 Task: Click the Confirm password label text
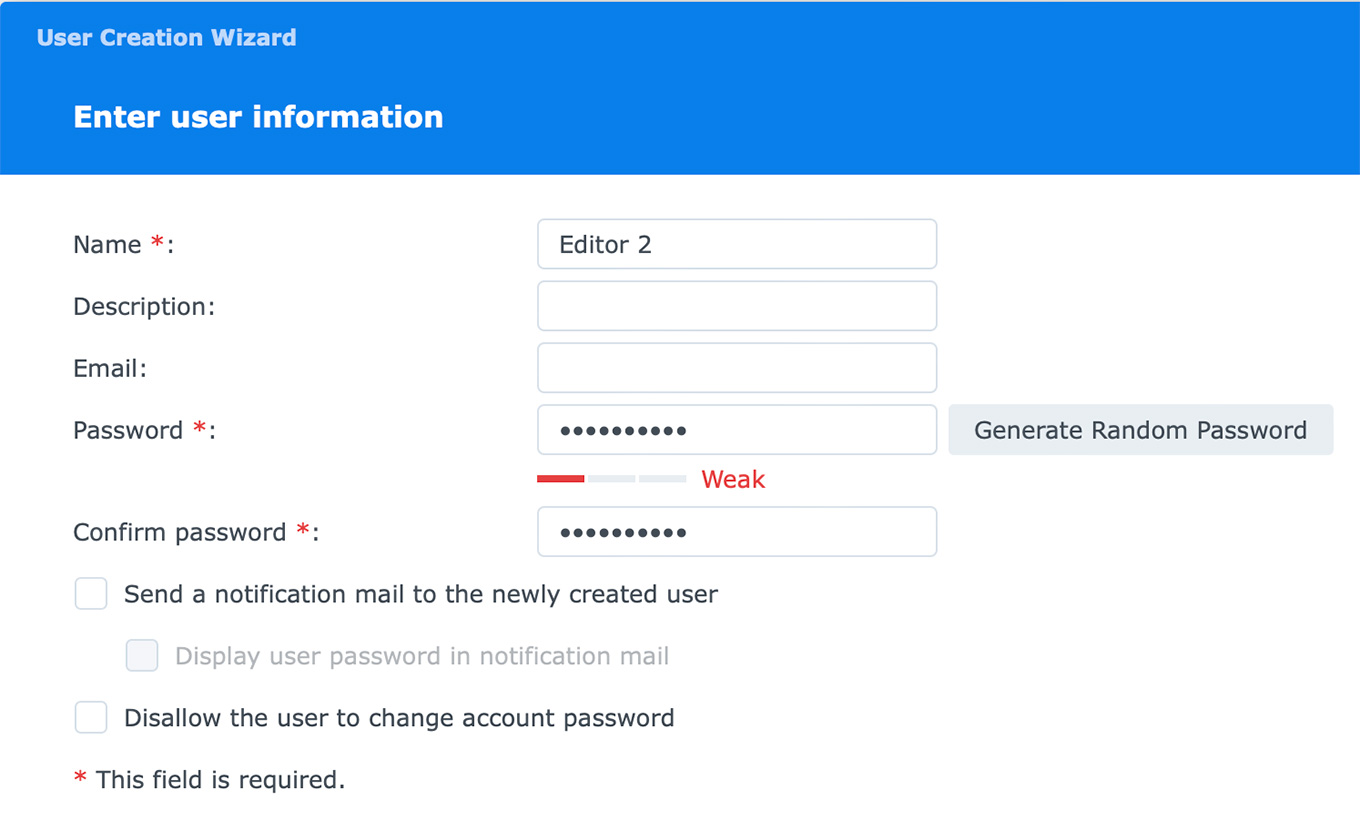point(181,533)
